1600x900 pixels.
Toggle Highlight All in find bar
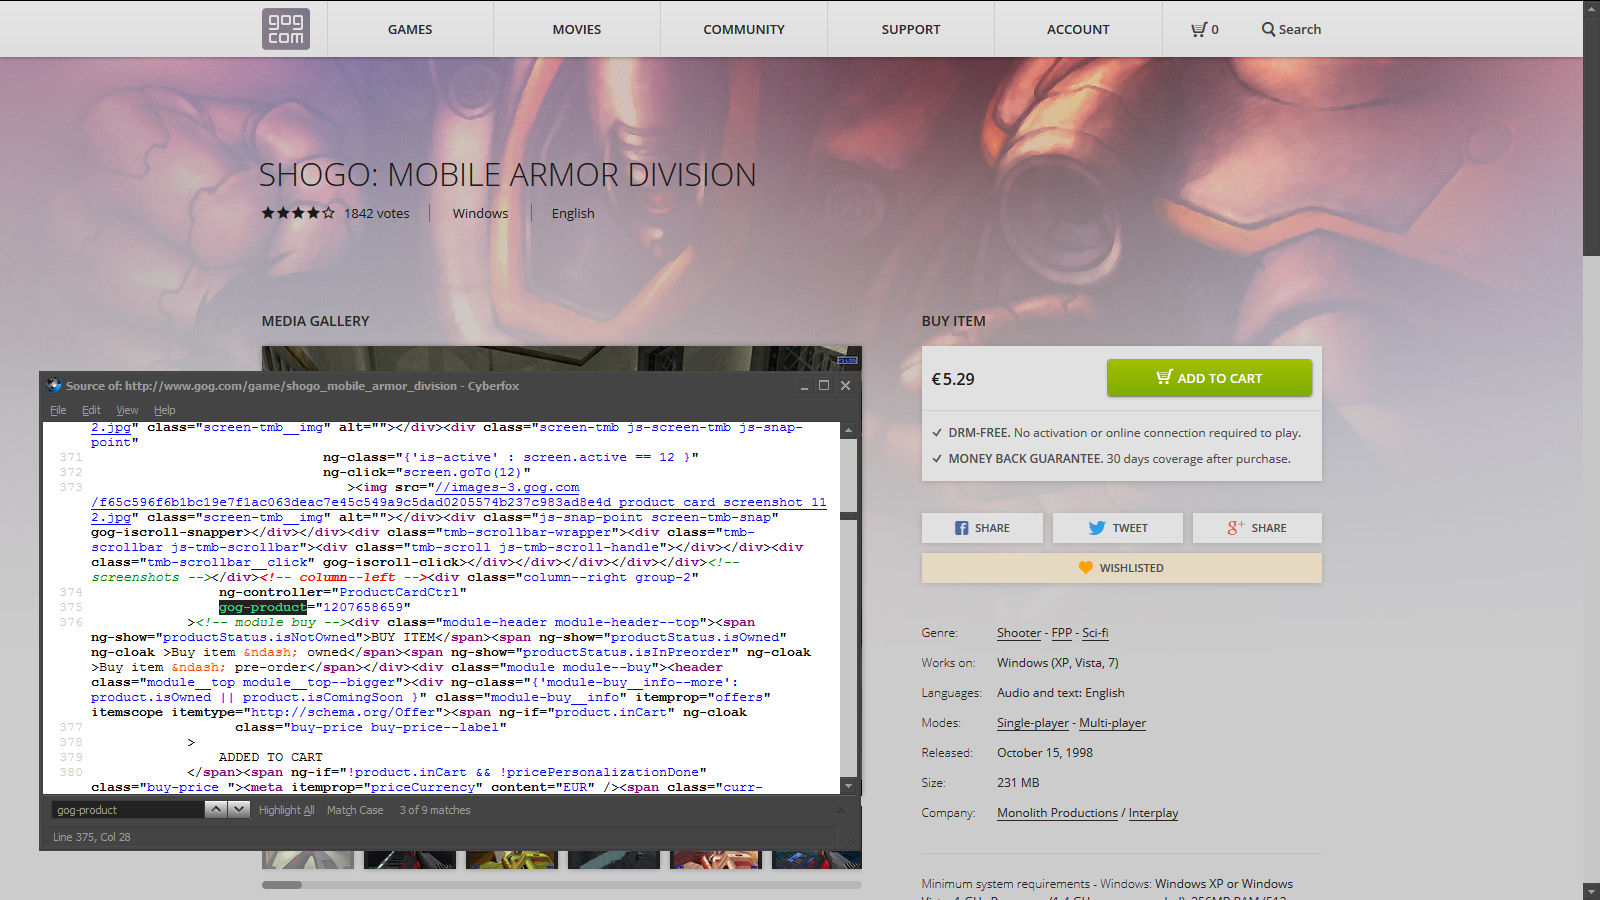(x=286, y=810)
